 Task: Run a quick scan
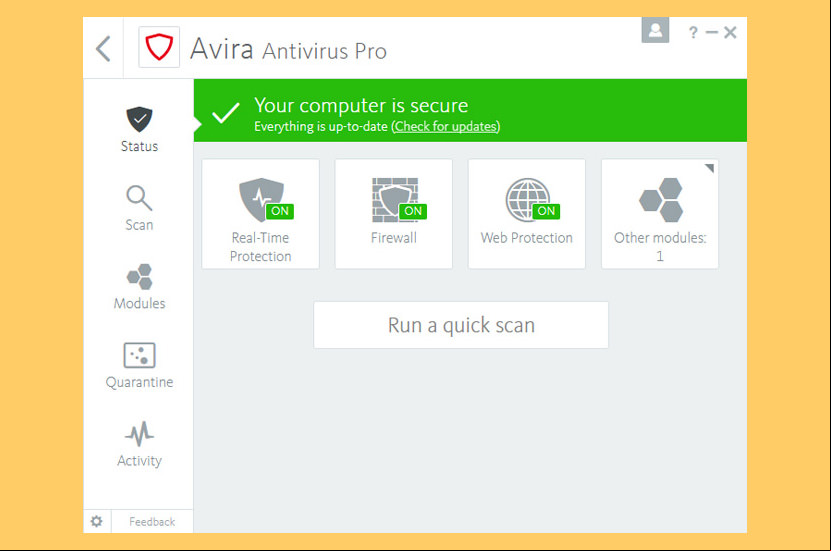(x=461, y=325)
